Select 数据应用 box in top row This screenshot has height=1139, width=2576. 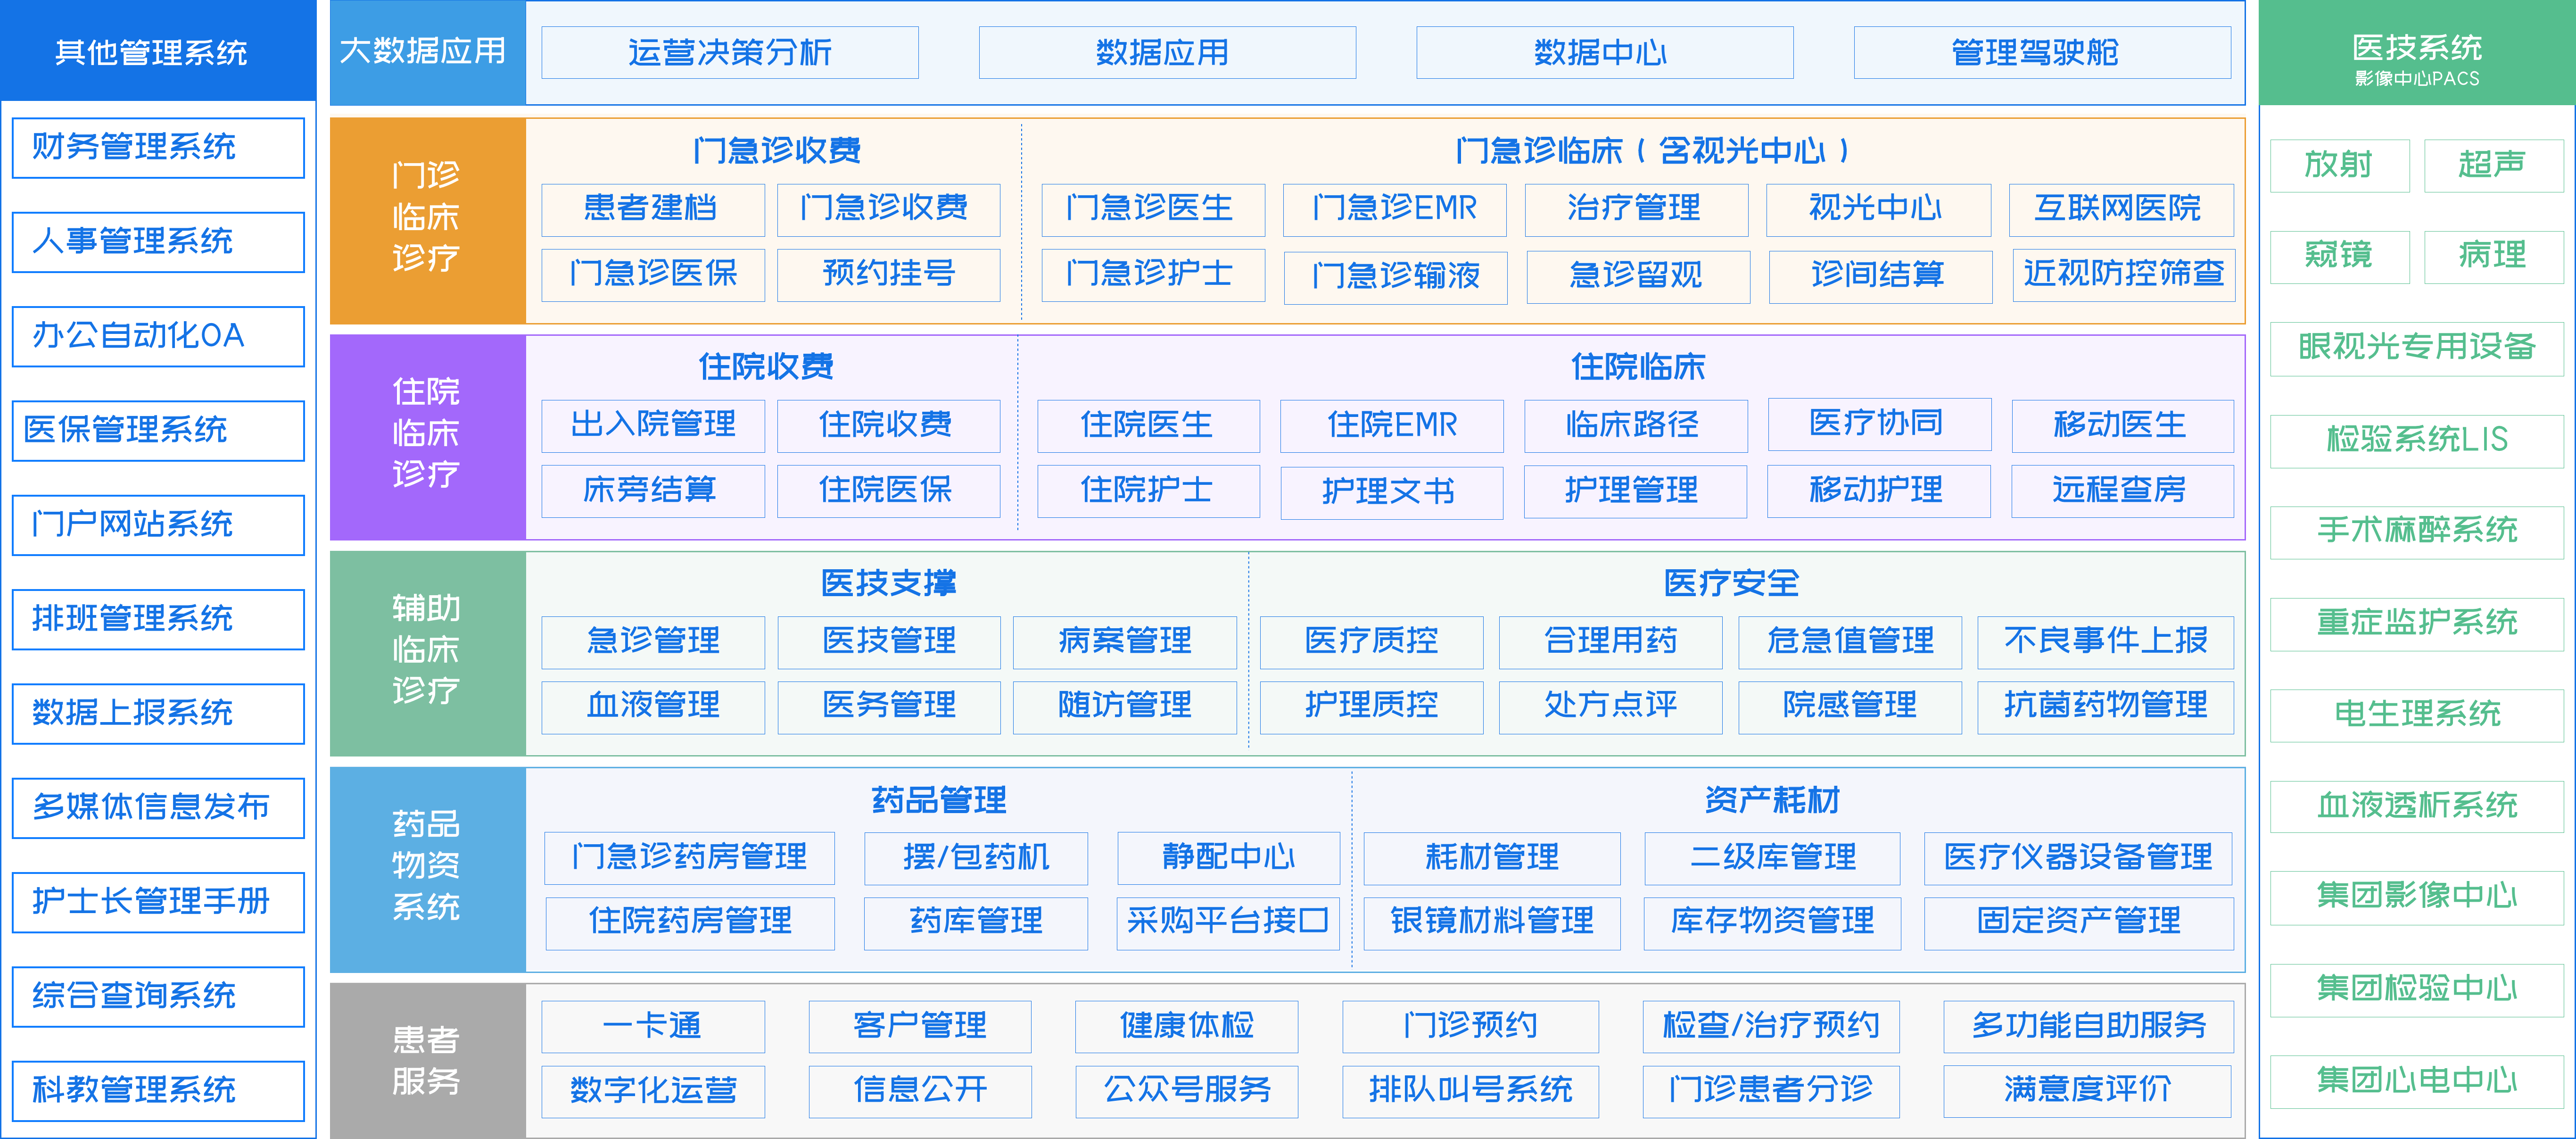click(x=1167, y=52)
